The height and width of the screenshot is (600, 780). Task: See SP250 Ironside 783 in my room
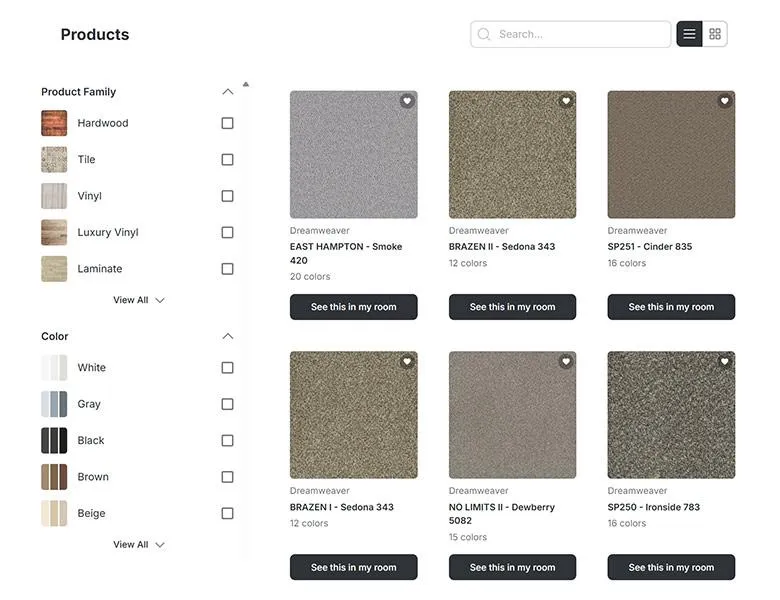click(671, 567)
